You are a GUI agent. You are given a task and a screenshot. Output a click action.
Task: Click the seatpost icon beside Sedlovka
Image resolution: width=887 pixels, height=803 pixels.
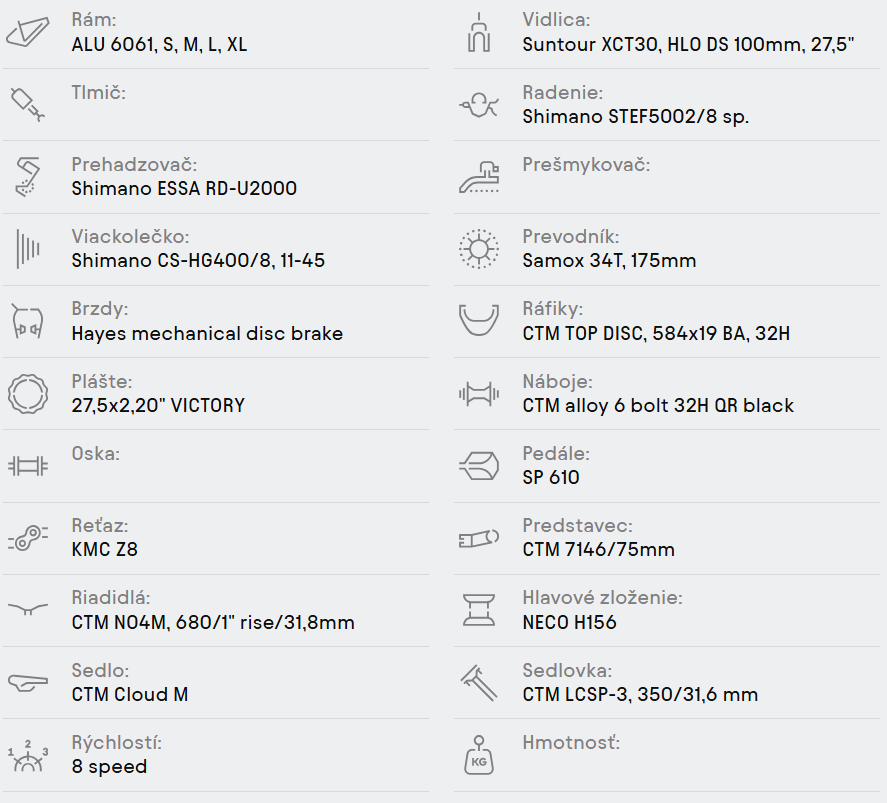coord(479,683)
